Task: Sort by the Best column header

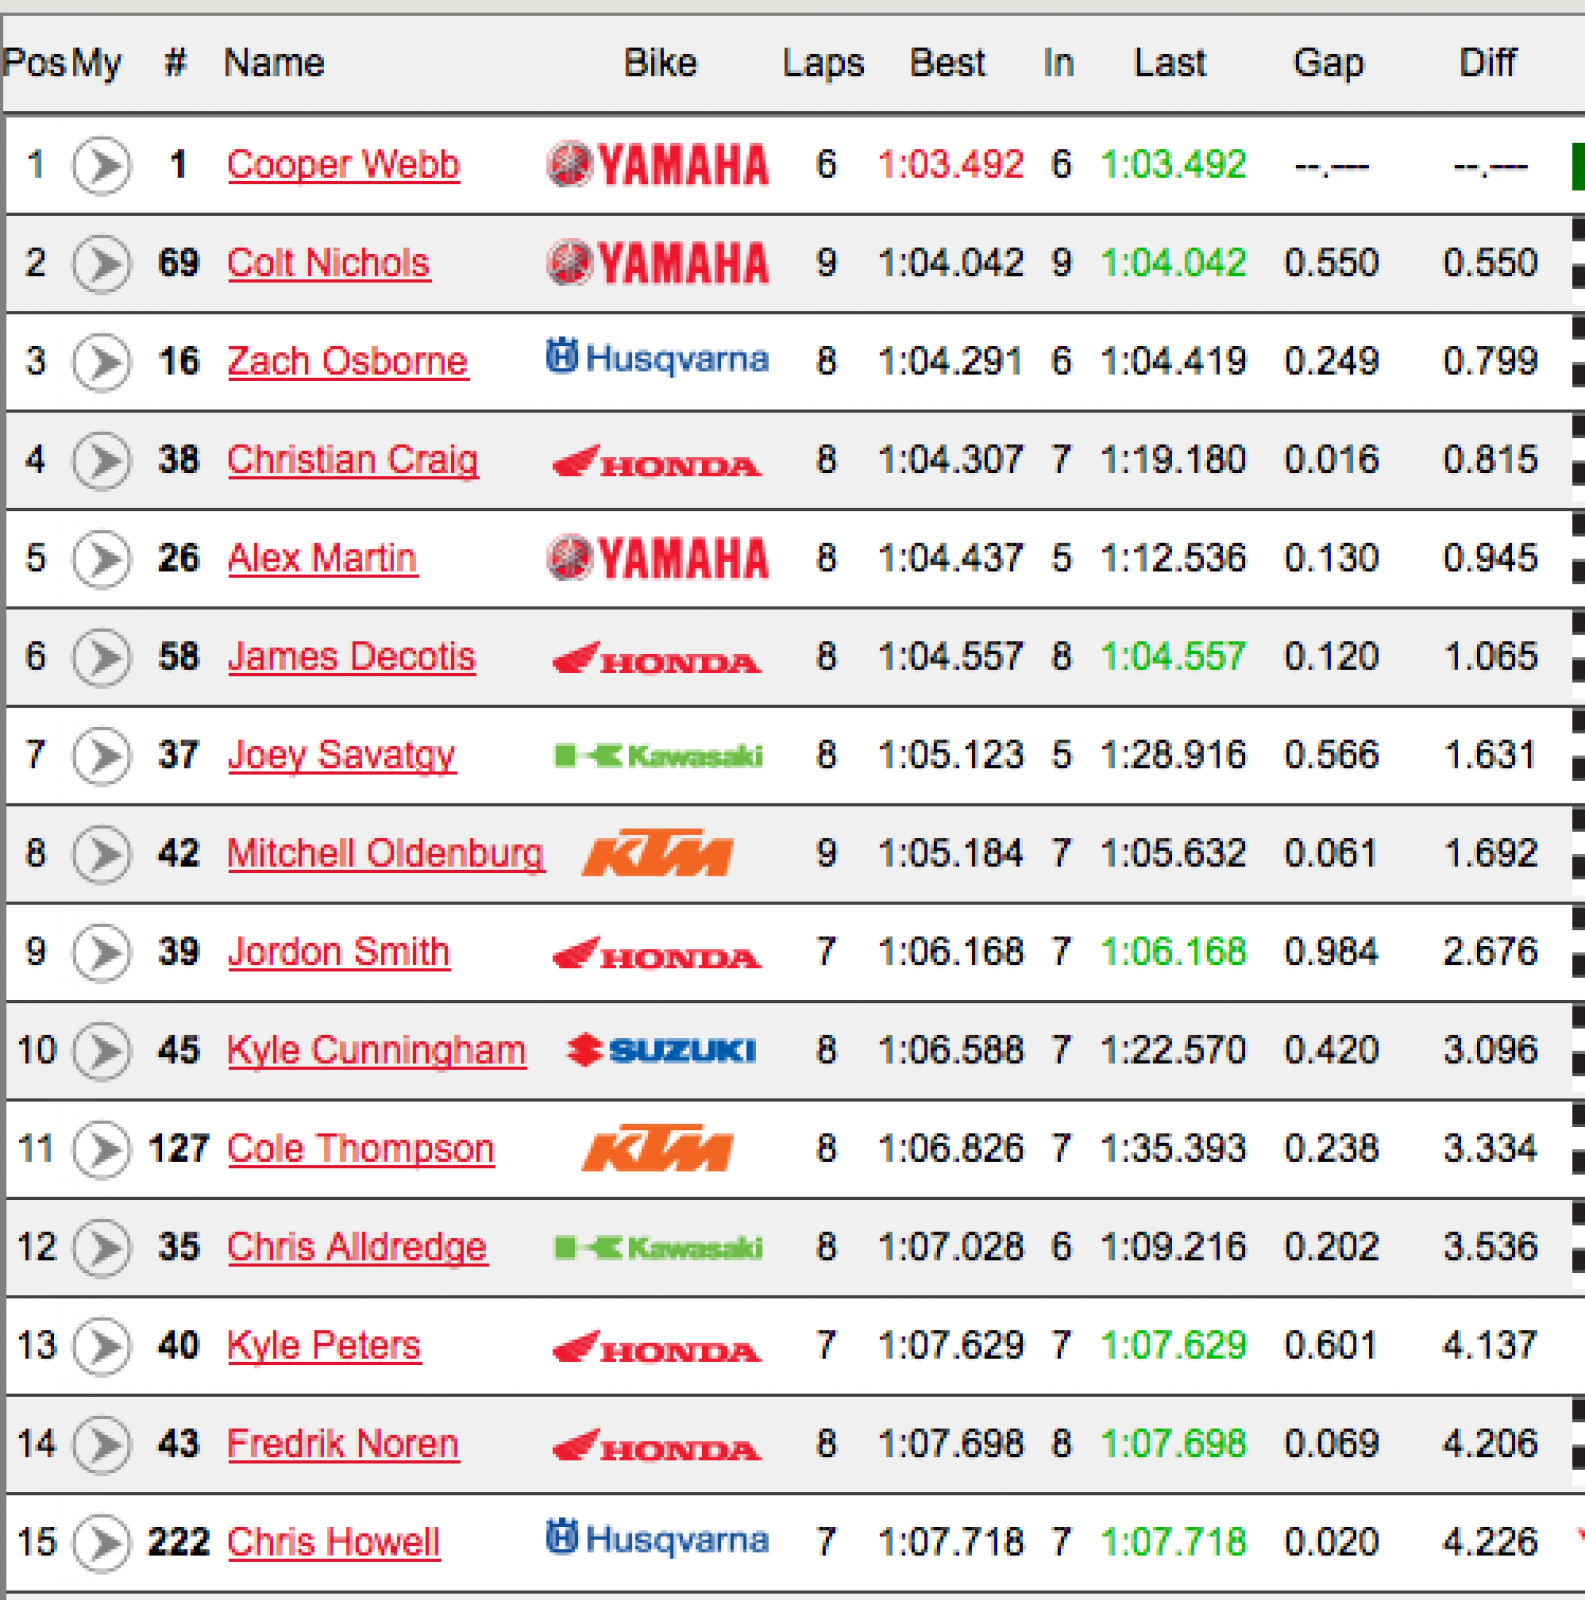Action: click(x=947, y=63)
